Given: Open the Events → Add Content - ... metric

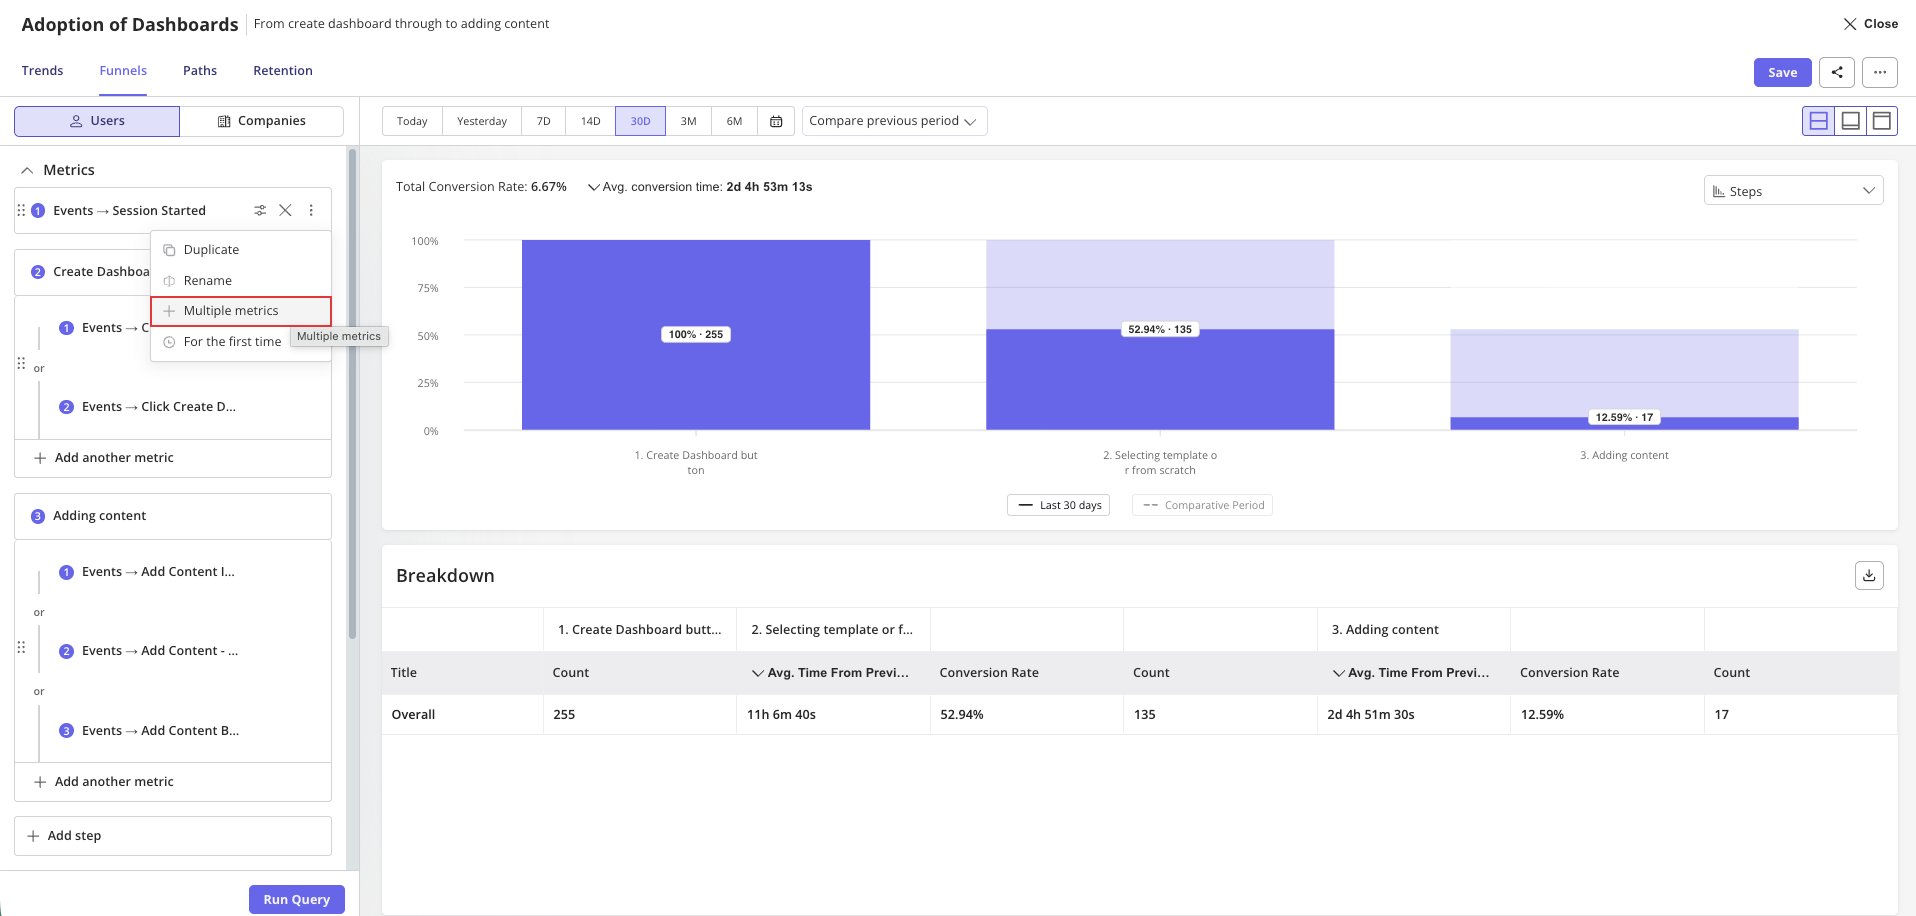Looking at the screenshot, I should coord(160,651).
